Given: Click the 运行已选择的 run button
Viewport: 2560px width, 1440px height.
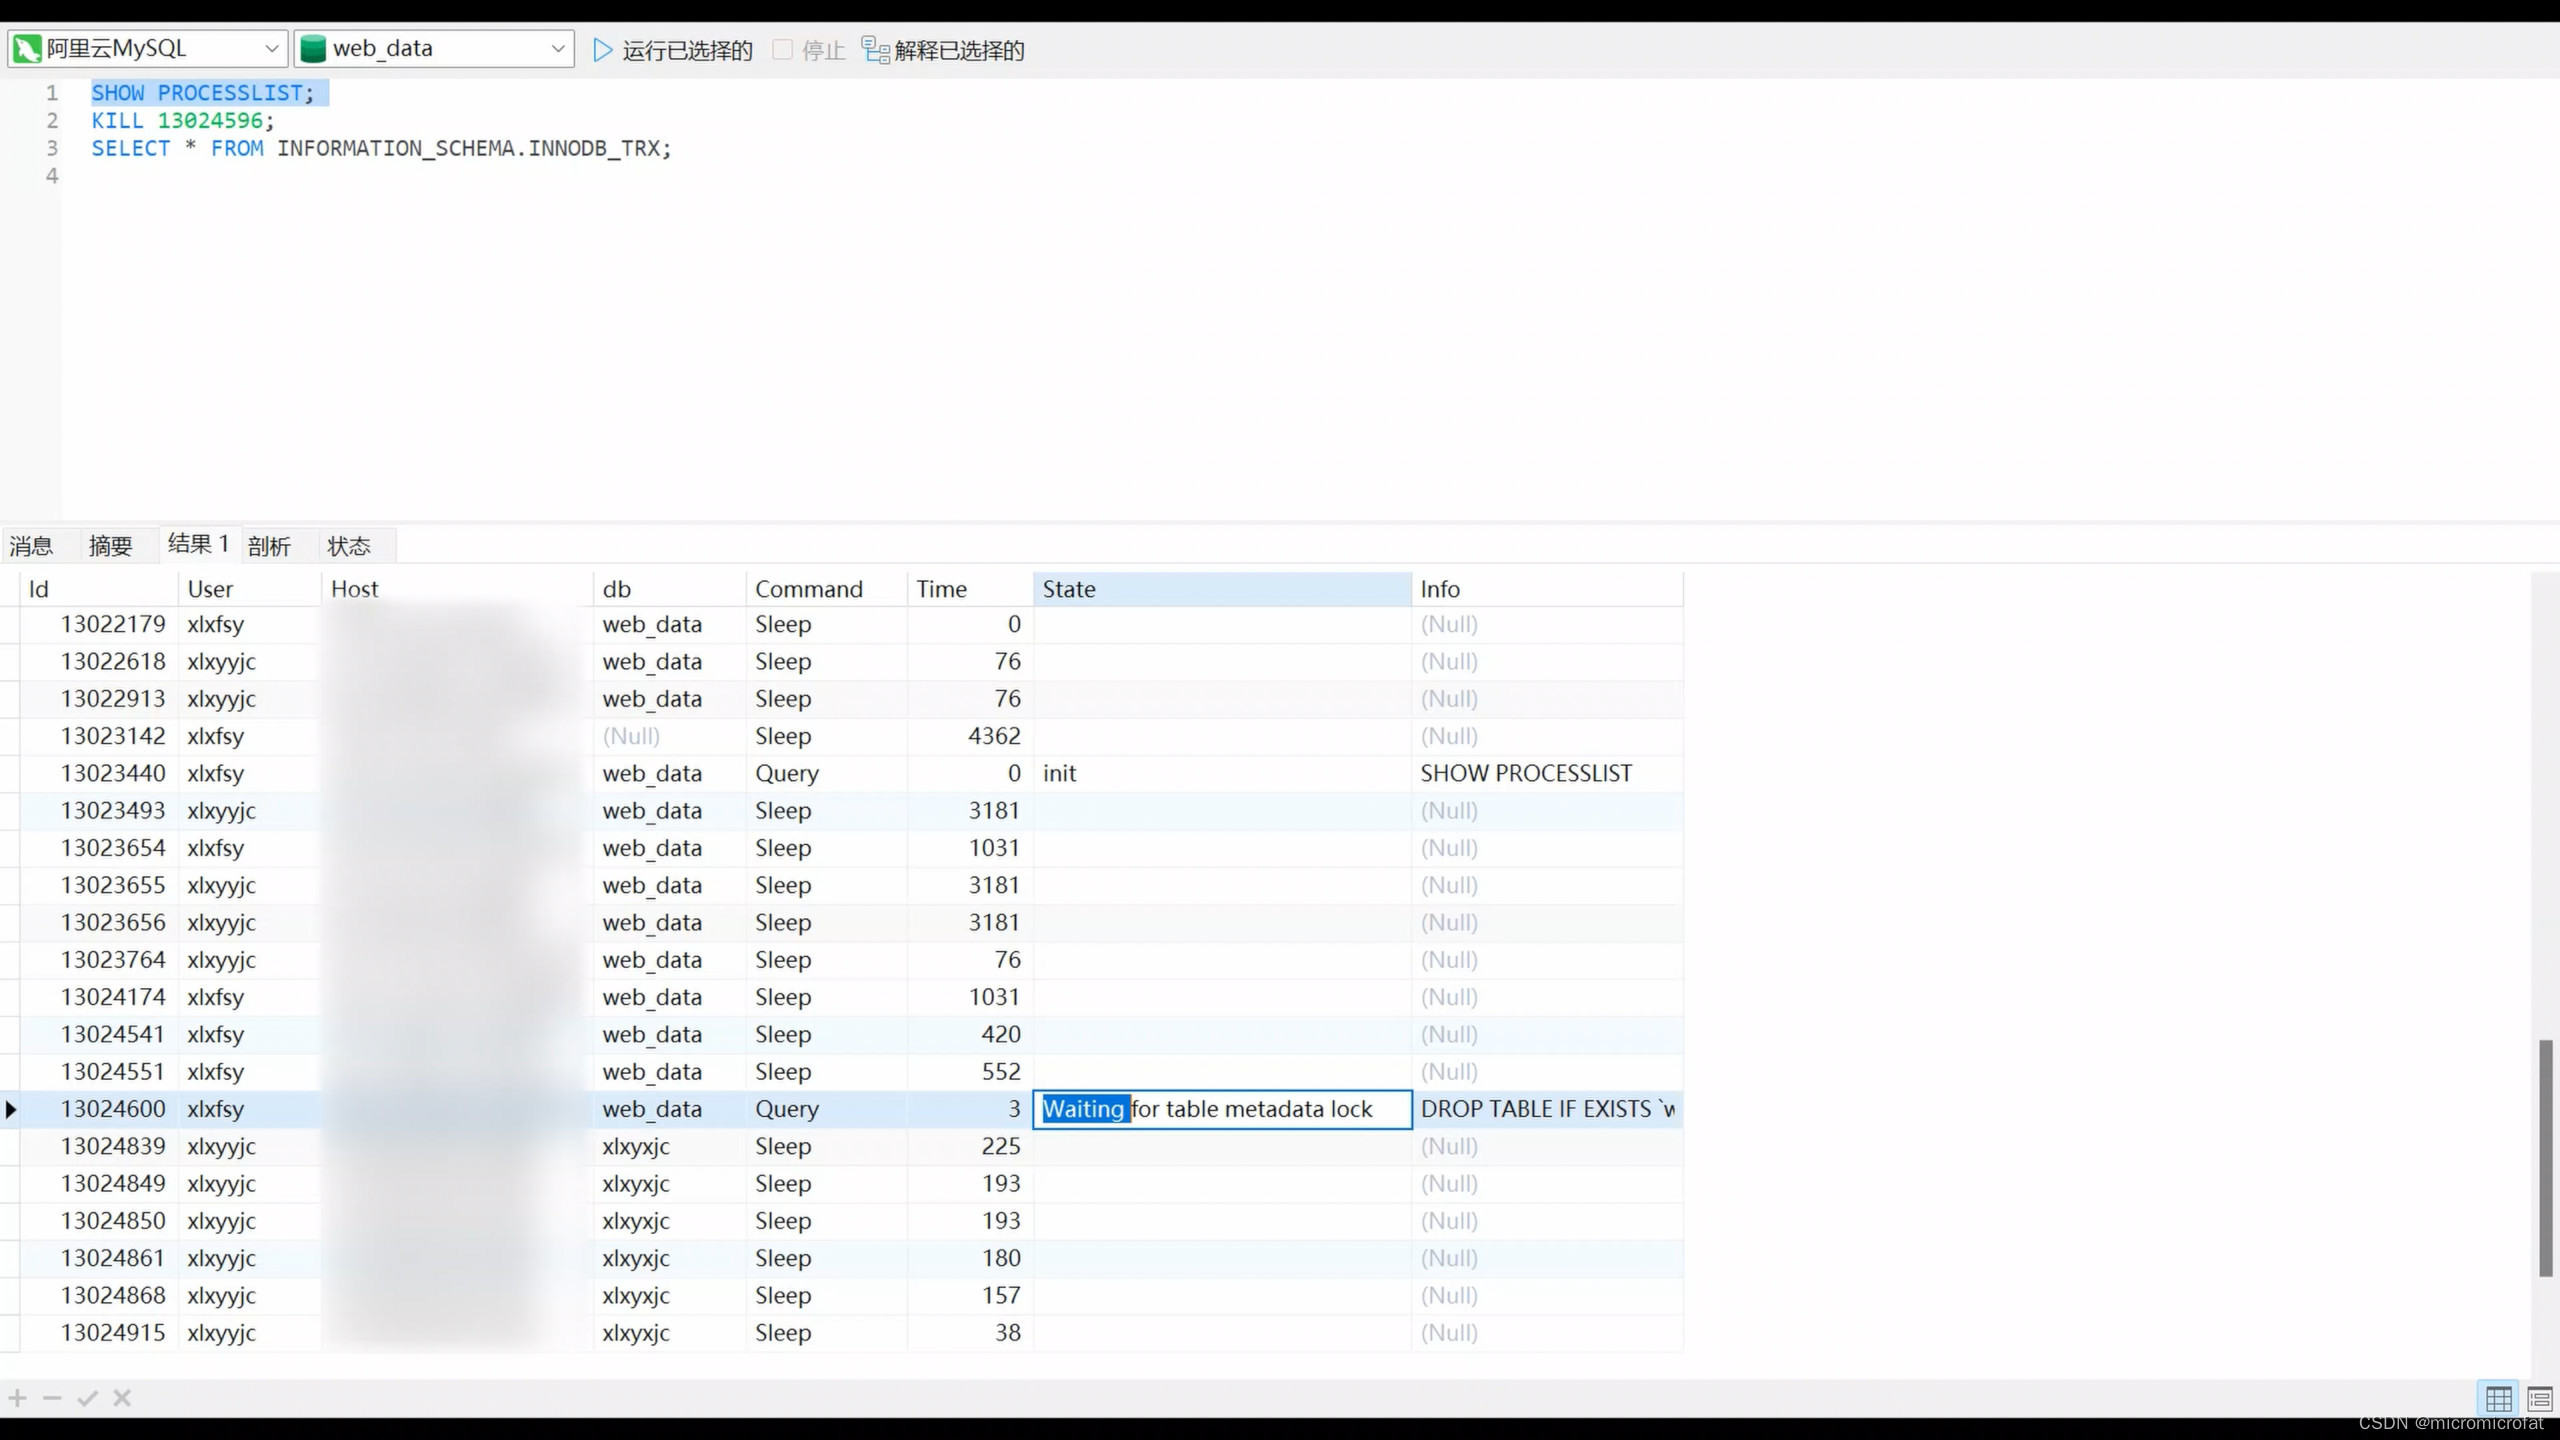Looking at the screenshot, I should (x=672, y=50).
